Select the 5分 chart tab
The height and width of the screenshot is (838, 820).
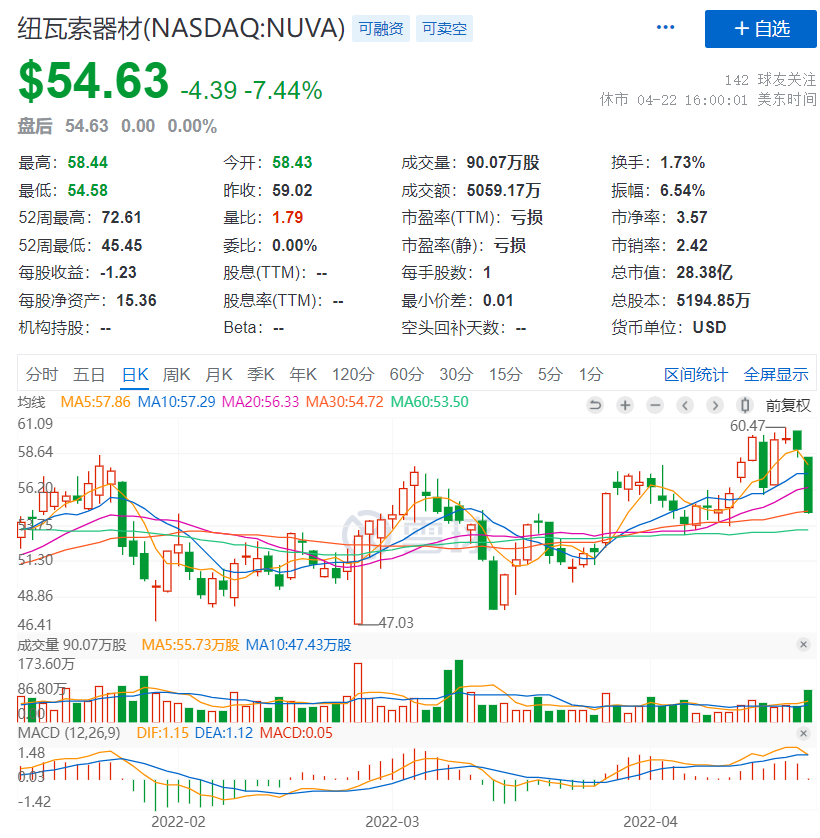[x=550, y=375]
